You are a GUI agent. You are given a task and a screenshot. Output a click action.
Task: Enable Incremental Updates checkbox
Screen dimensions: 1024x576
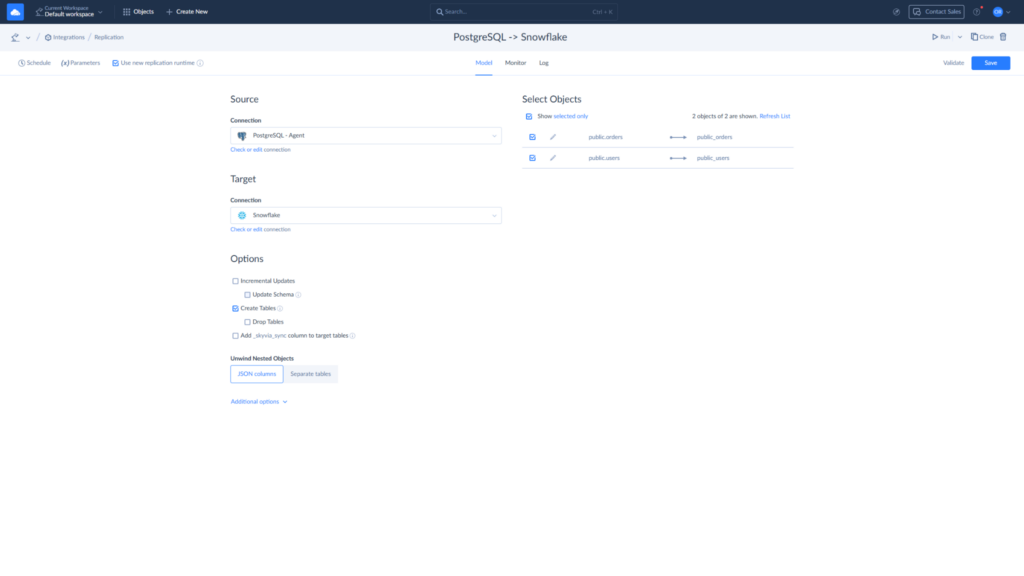[x=235, y=281]
